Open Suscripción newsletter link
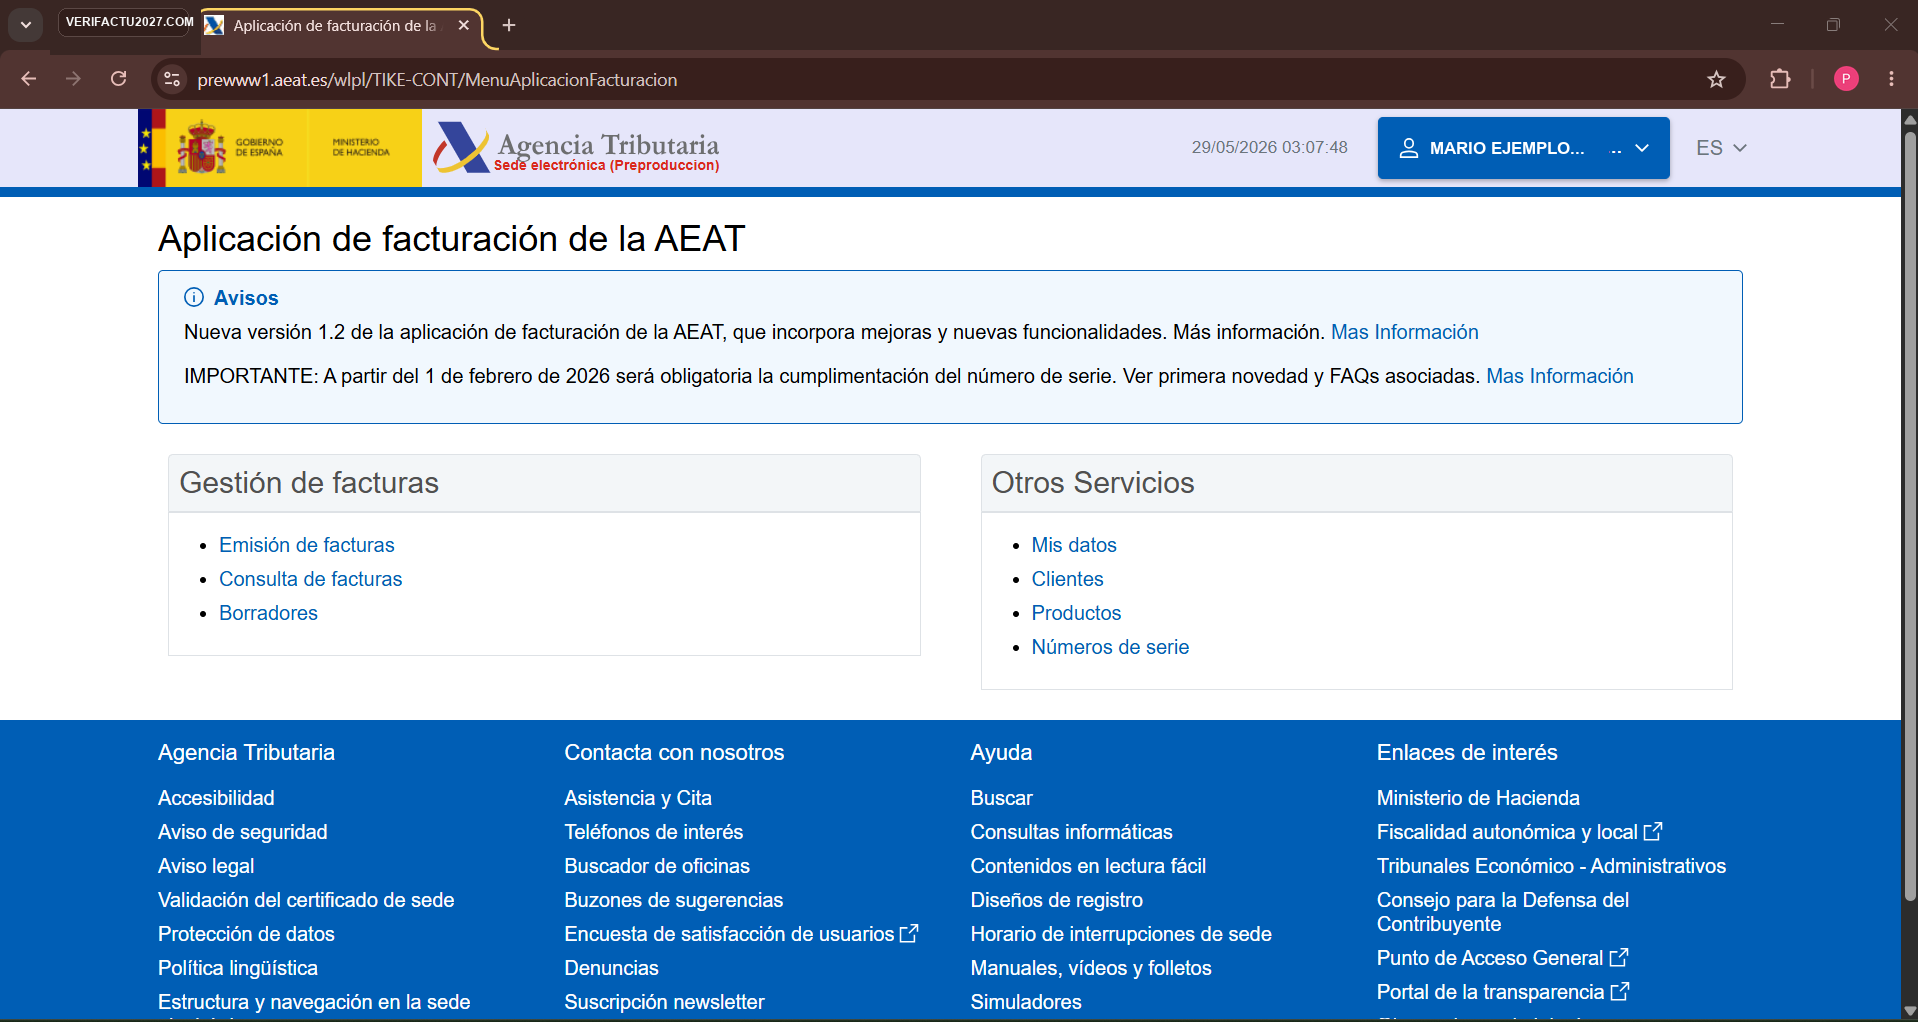Viewport: 1918px width, 1022px height. tap(664, 1002)
